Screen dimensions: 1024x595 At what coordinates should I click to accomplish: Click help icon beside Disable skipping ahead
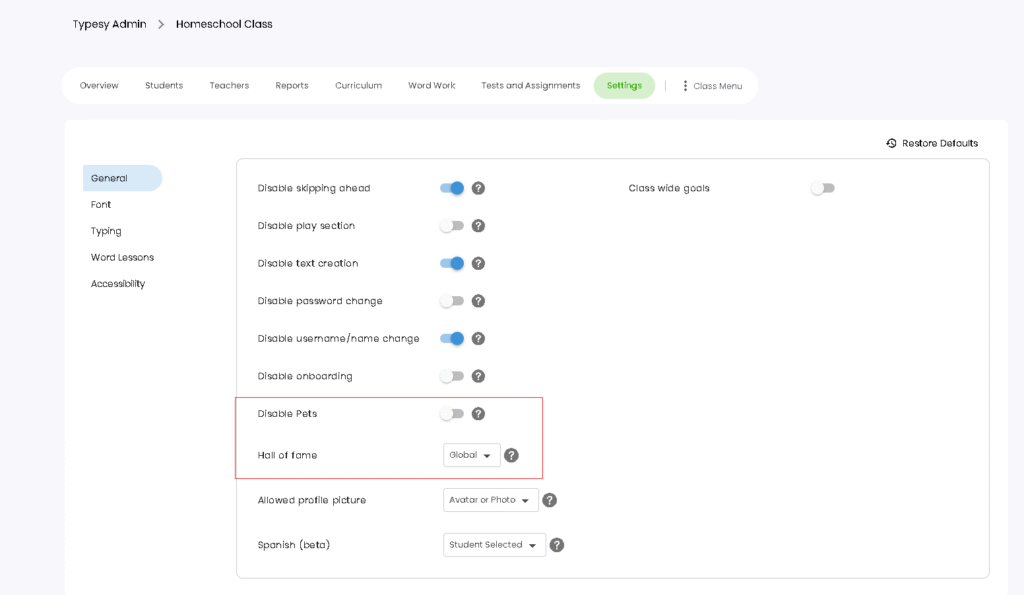[478, 188]
